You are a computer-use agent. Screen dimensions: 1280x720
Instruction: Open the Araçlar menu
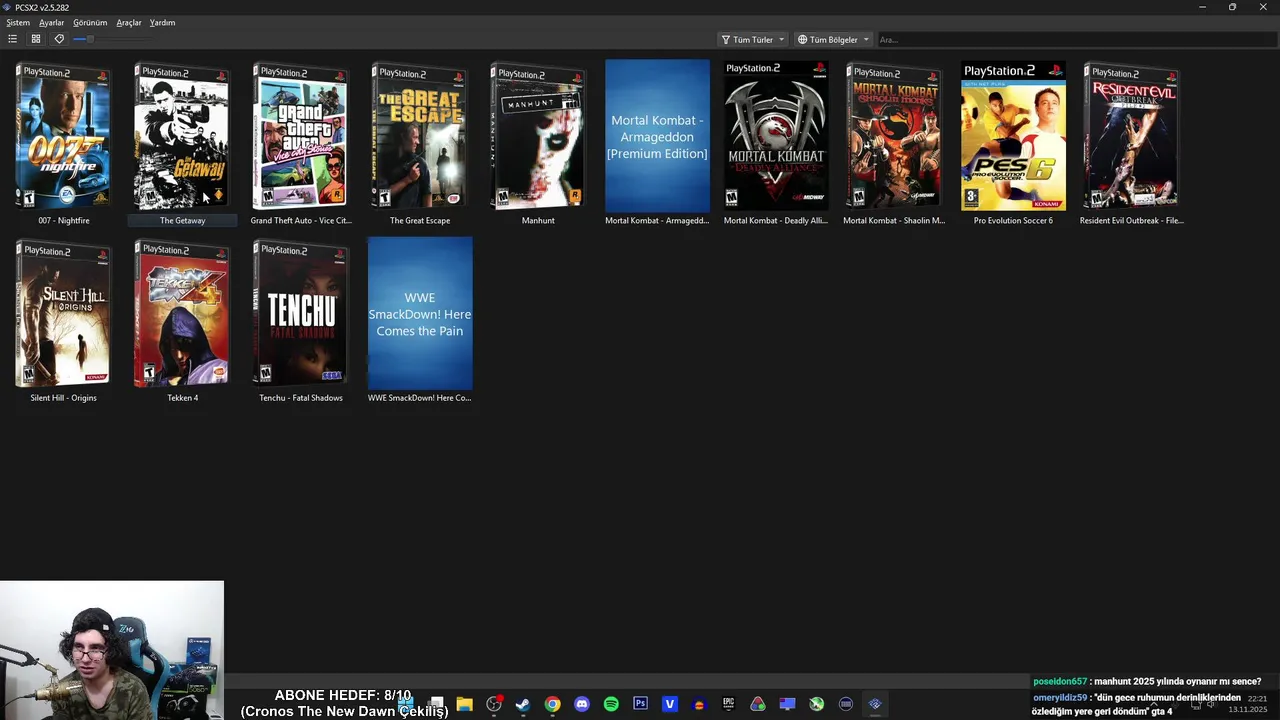coord(129,22)
